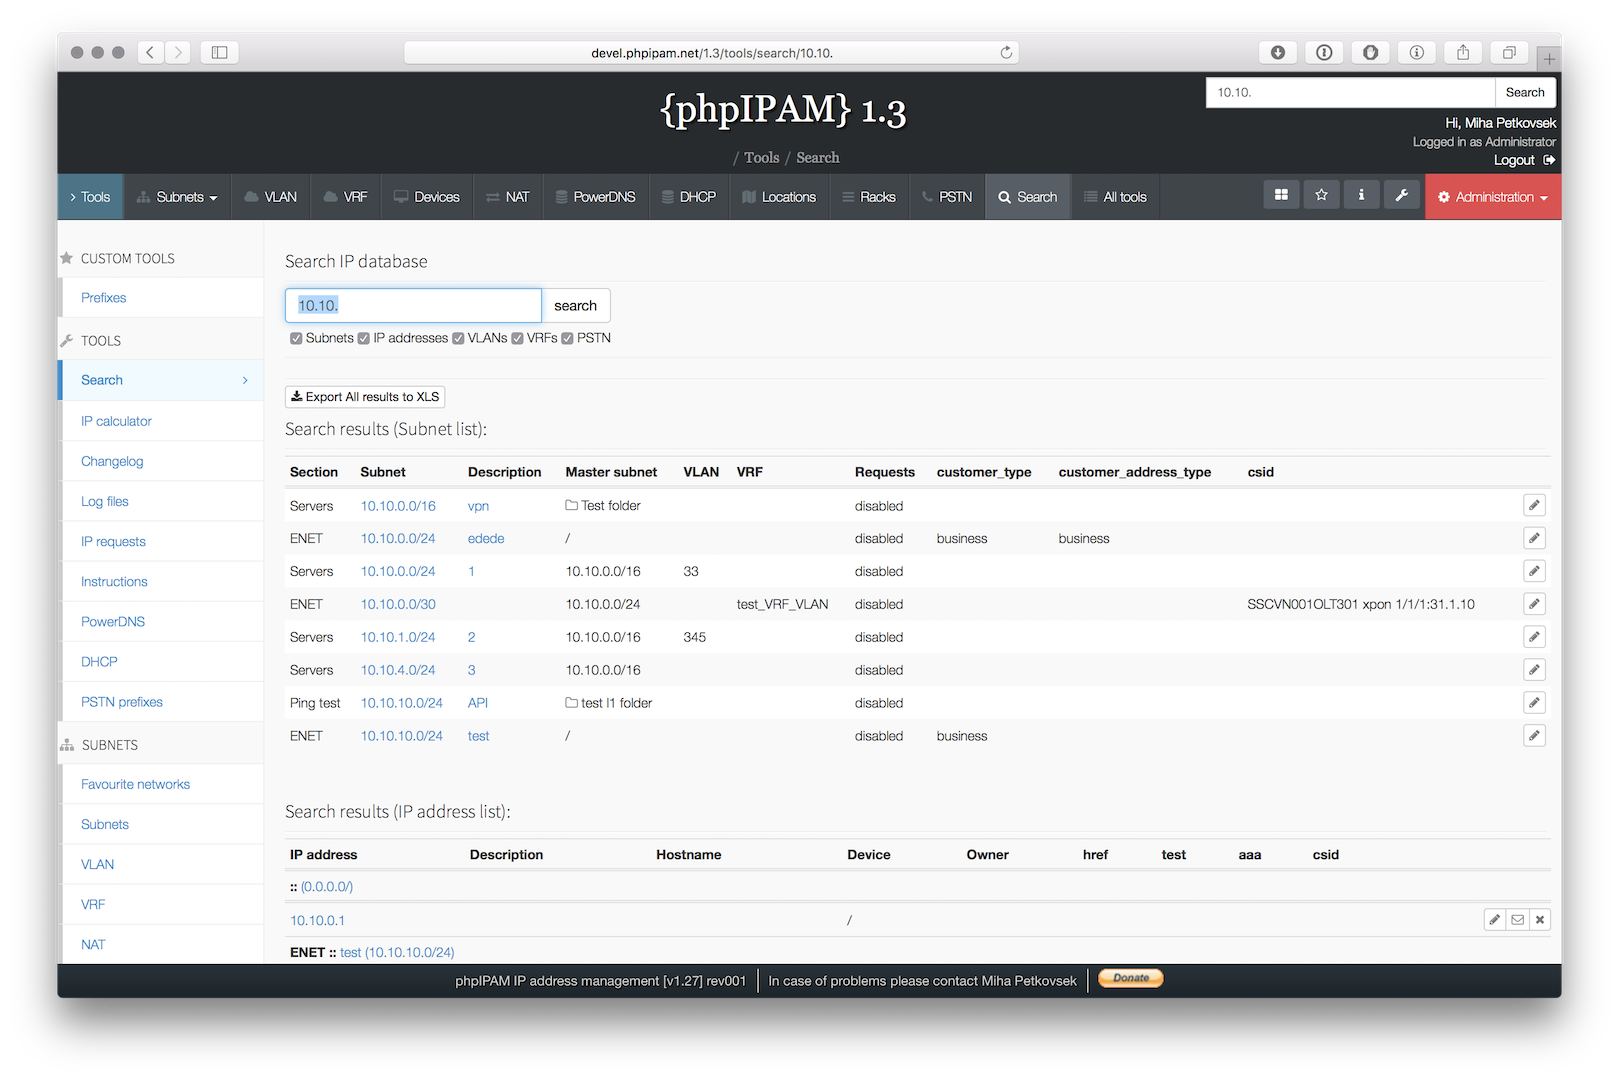
Task: Edit the 10.10.0.0/24 edede subnet row
Action: 1534,539
